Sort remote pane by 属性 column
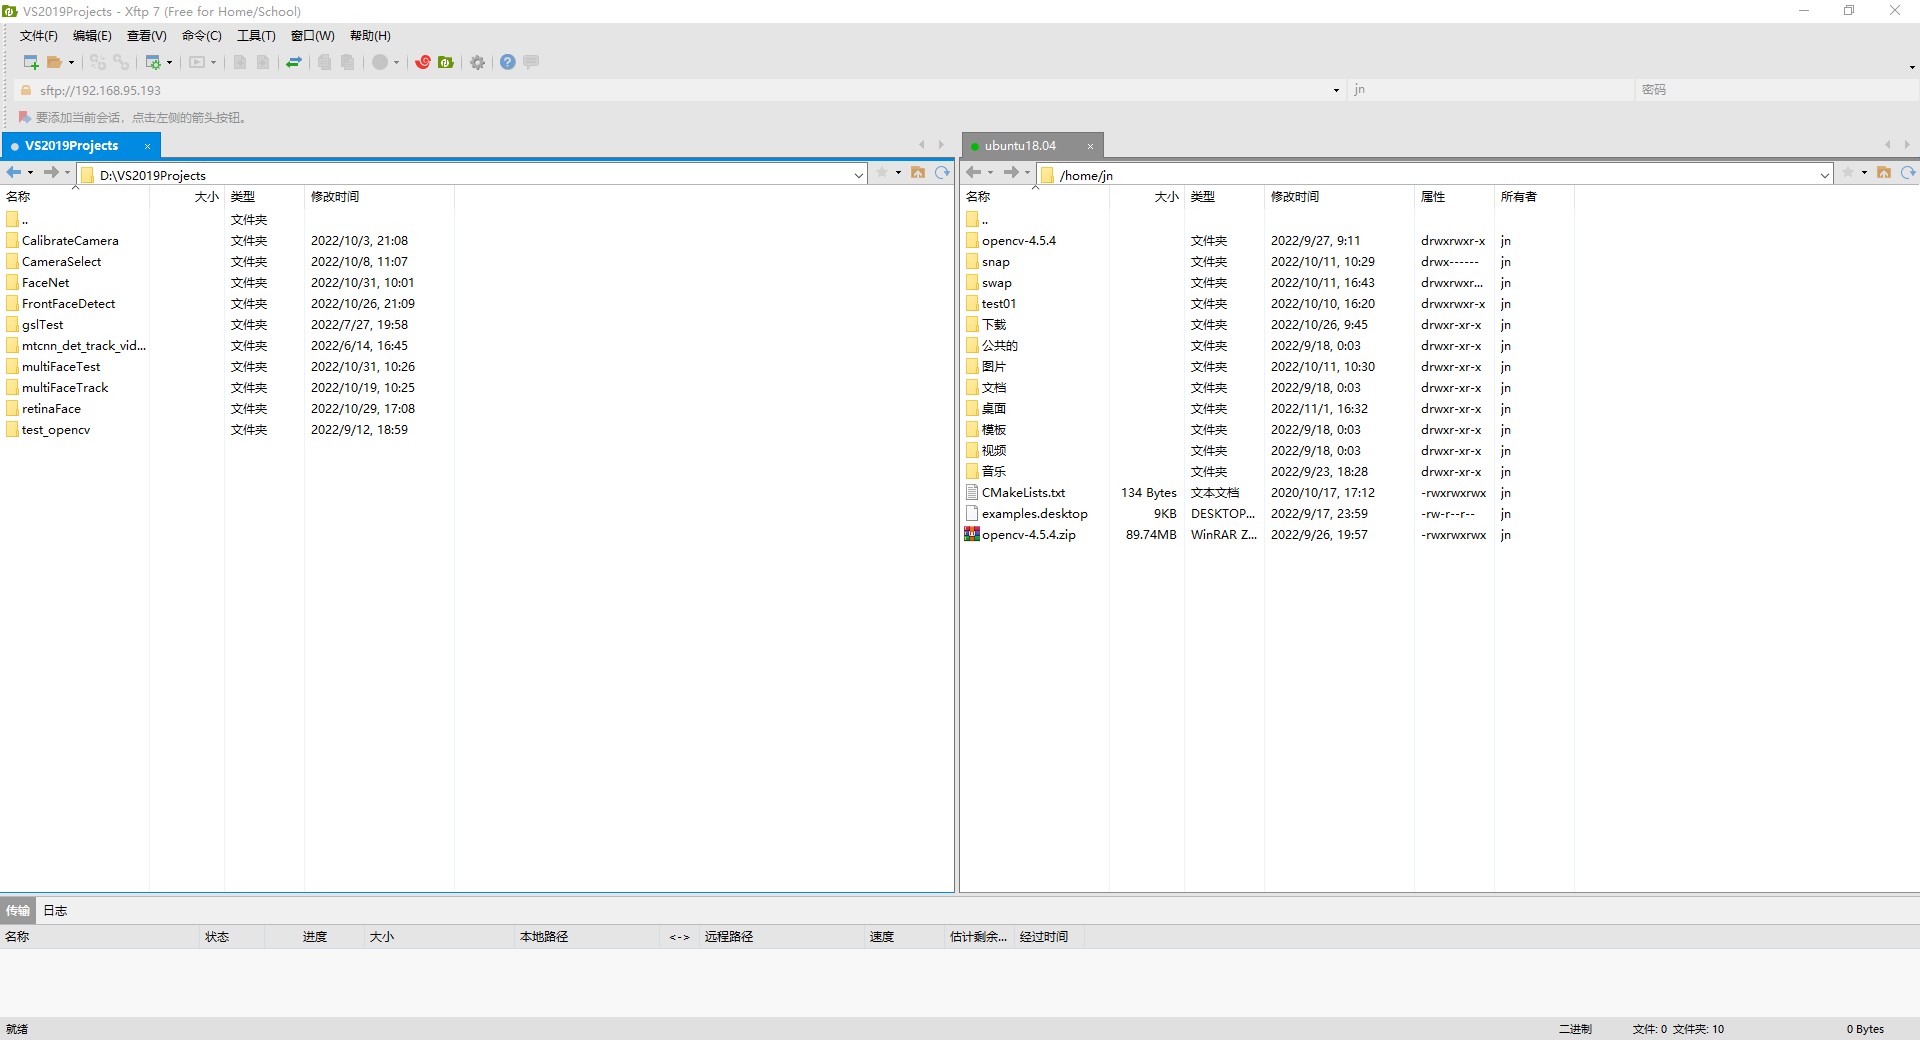 pos(1454,197)
